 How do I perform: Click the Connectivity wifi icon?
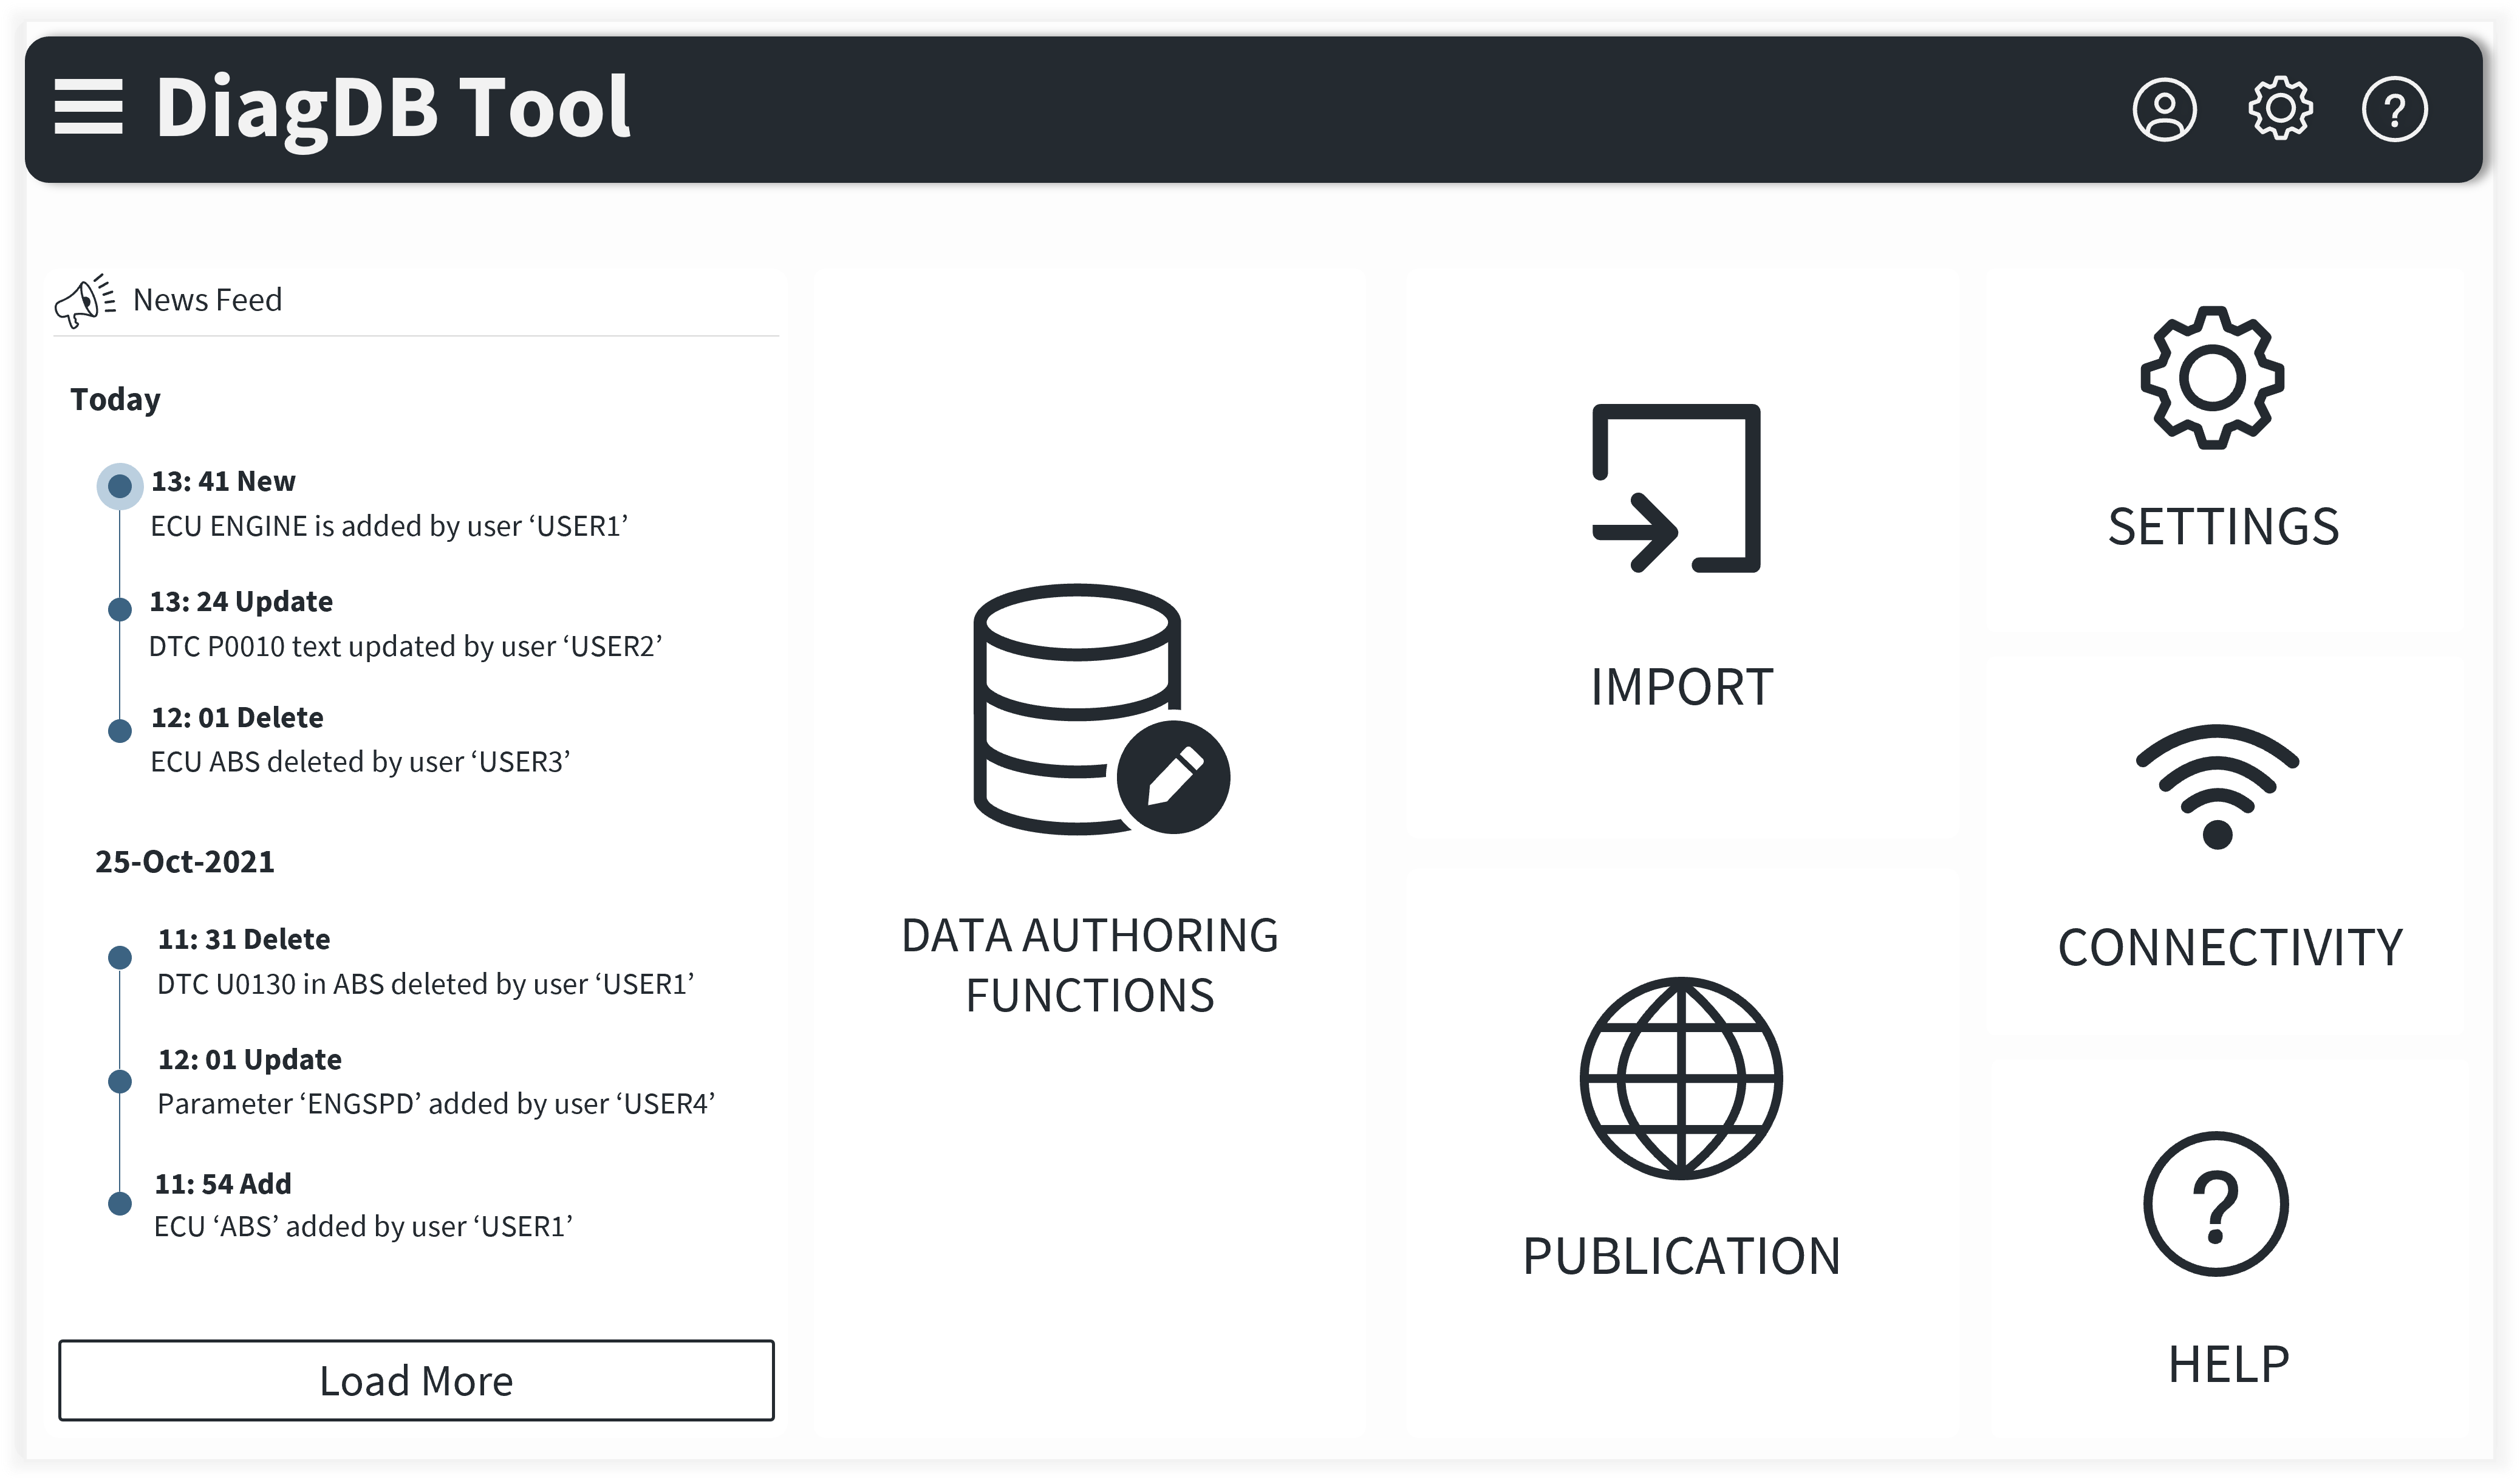pyautogui.click(x=2217, y=787)
